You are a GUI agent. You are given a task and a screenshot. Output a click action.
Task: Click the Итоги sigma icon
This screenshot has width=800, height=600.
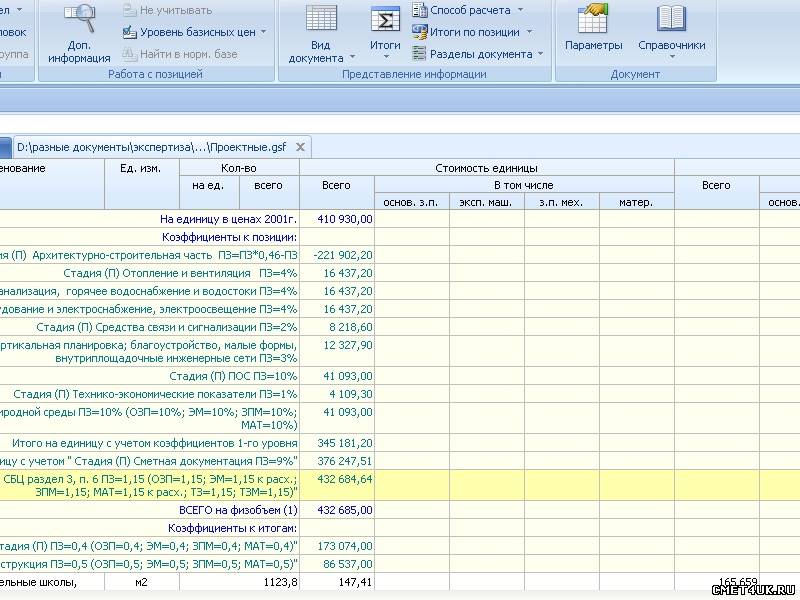[385, 19]
